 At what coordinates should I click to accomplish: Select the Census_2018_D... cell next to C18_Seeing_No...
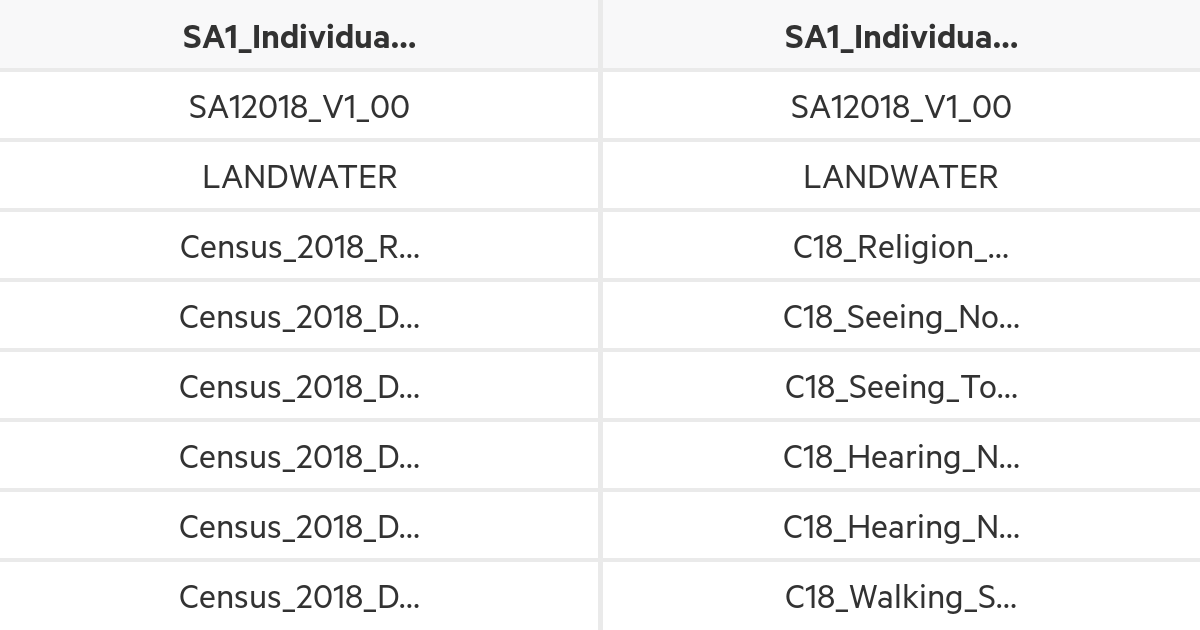pyautogui.click(x=300, y=317)
